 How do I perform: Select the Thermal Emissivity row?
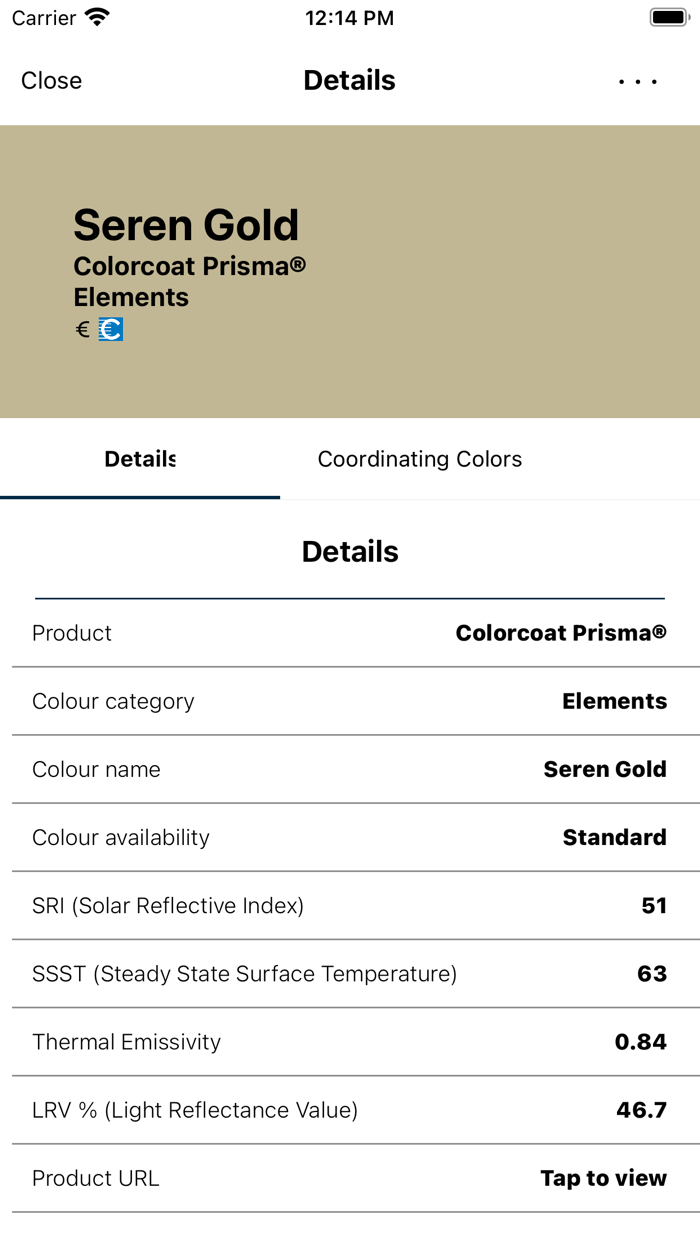[350, 1042]
